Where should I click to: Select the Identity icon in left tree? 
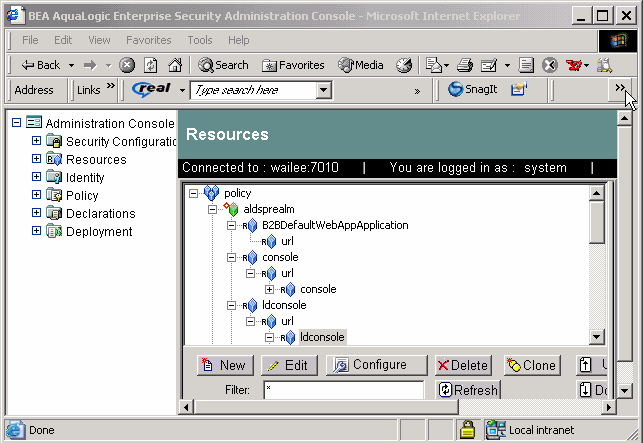coord(54,177)
